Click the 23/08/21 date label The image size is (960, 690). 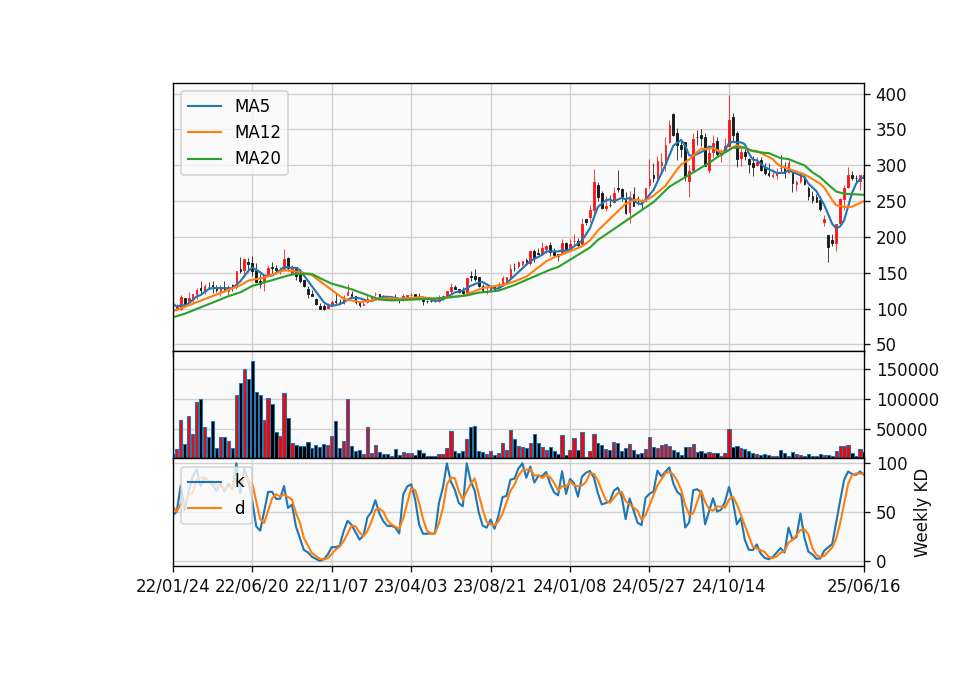point(490,586)
